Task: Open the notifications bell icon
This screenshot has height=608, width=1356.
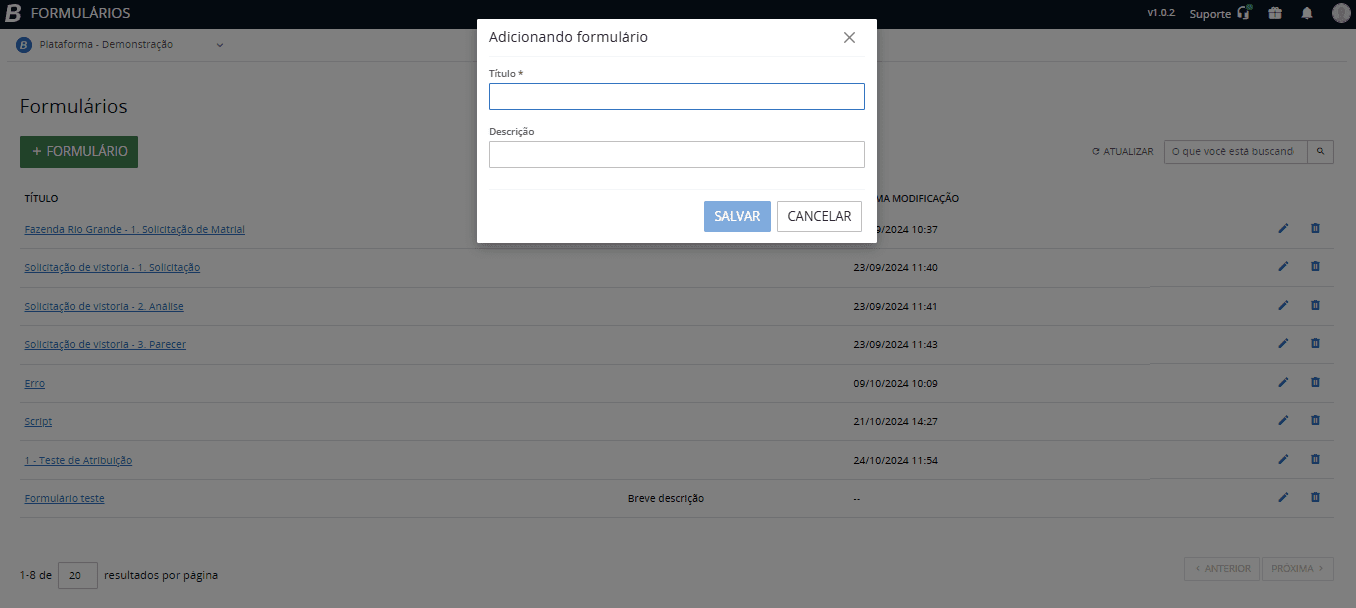Action: click(1306, 14)
